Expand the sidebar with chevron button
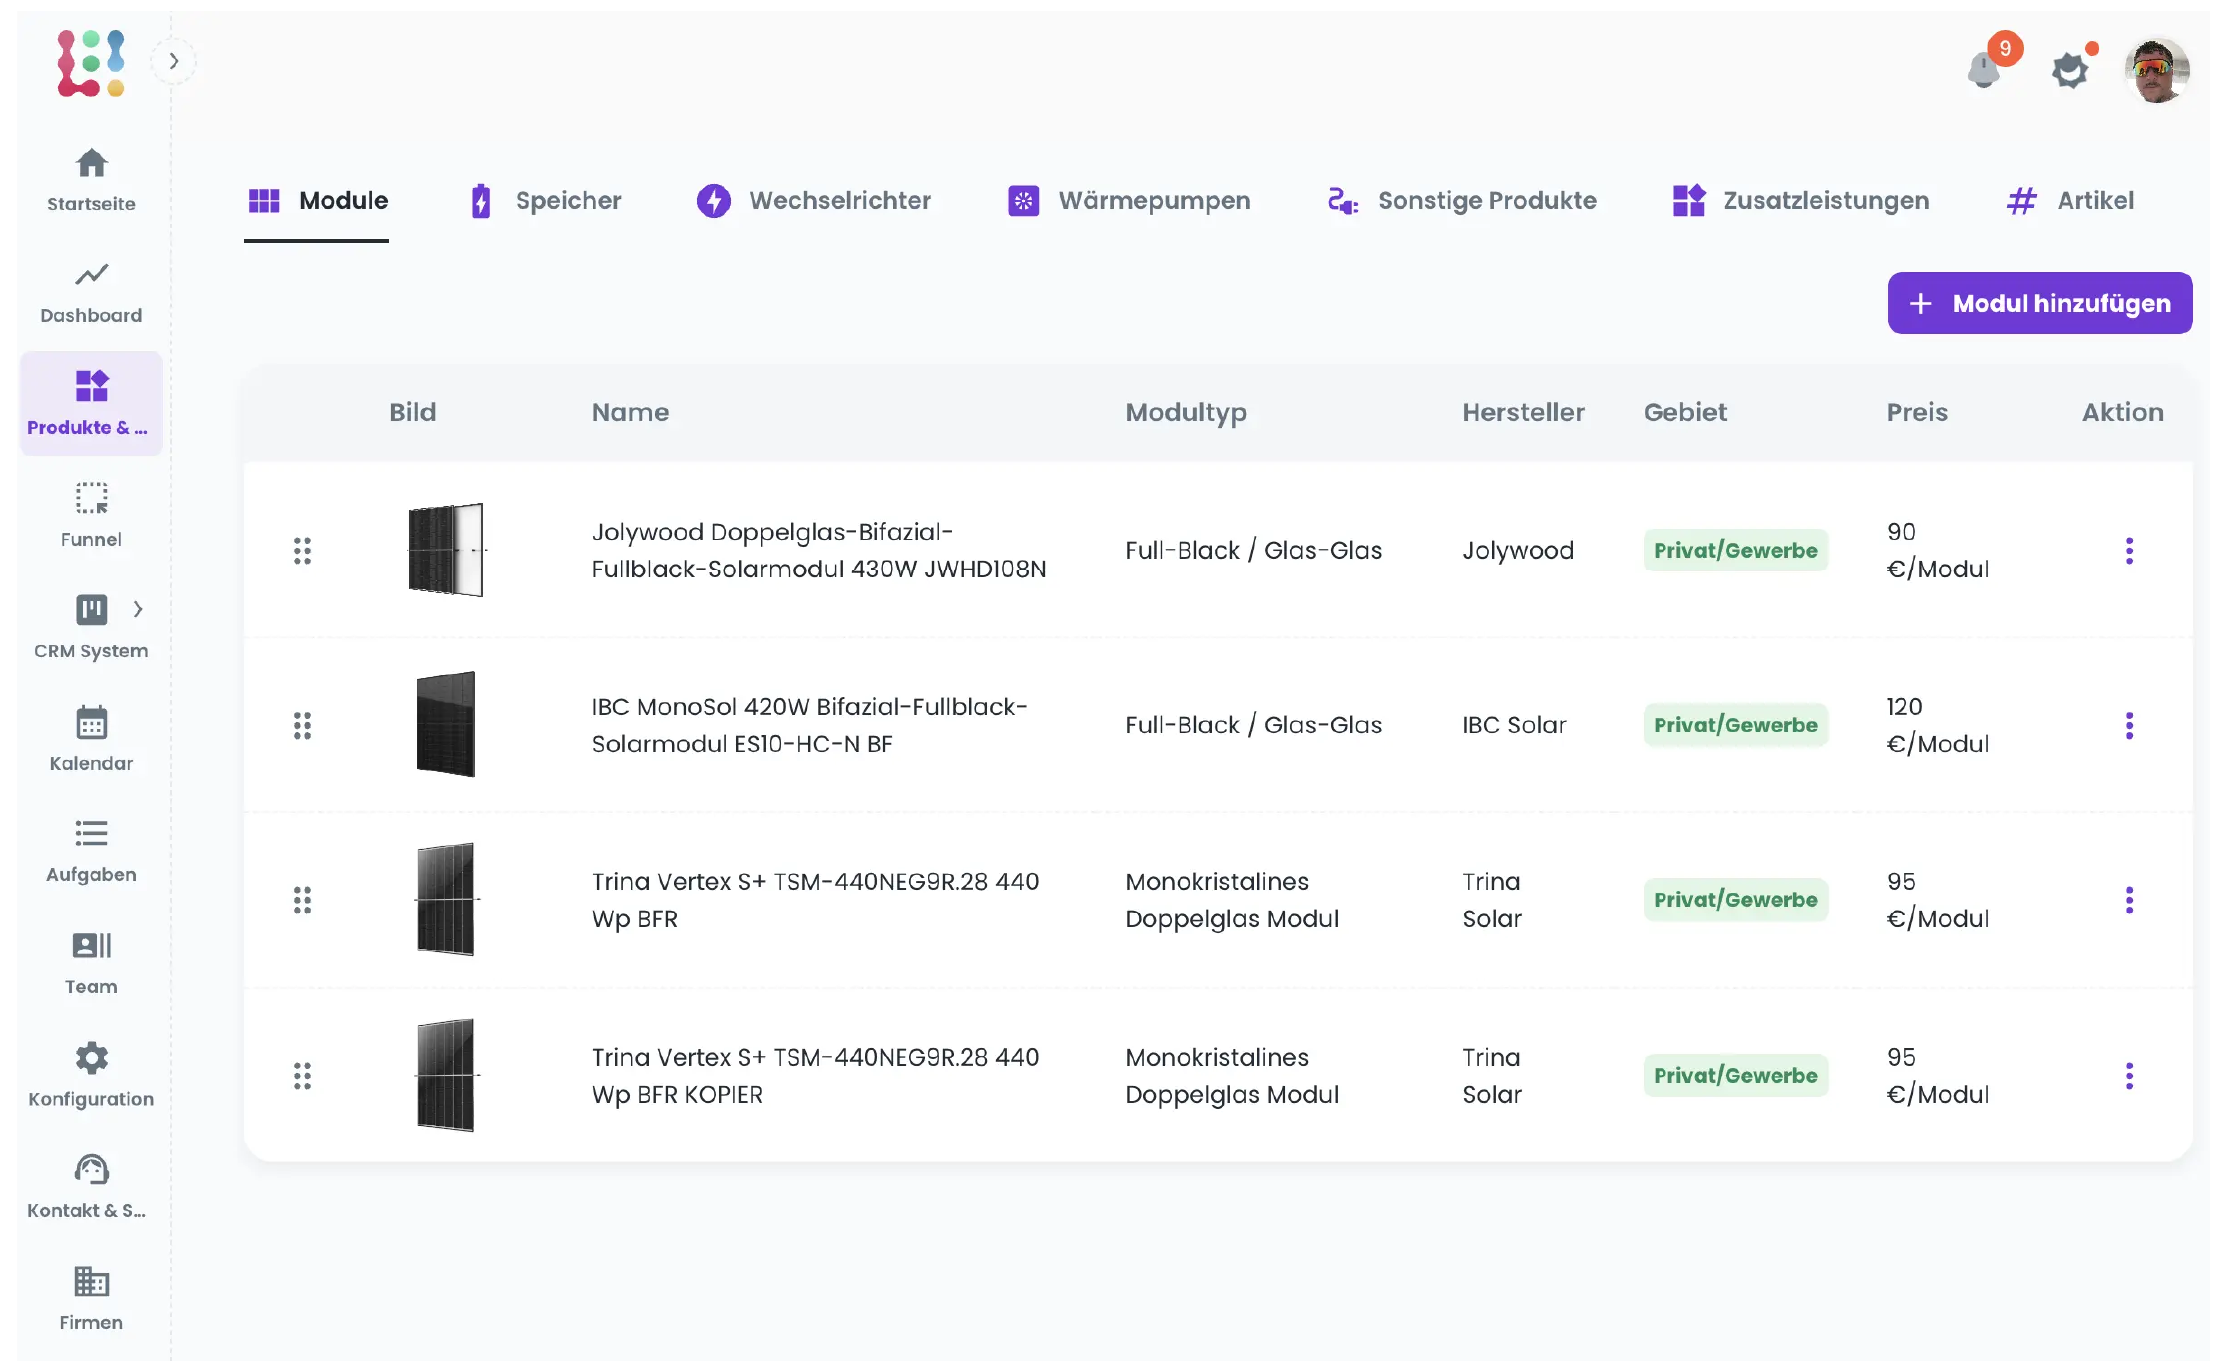Screen dimensions: 2228x1372 (174, 62)
